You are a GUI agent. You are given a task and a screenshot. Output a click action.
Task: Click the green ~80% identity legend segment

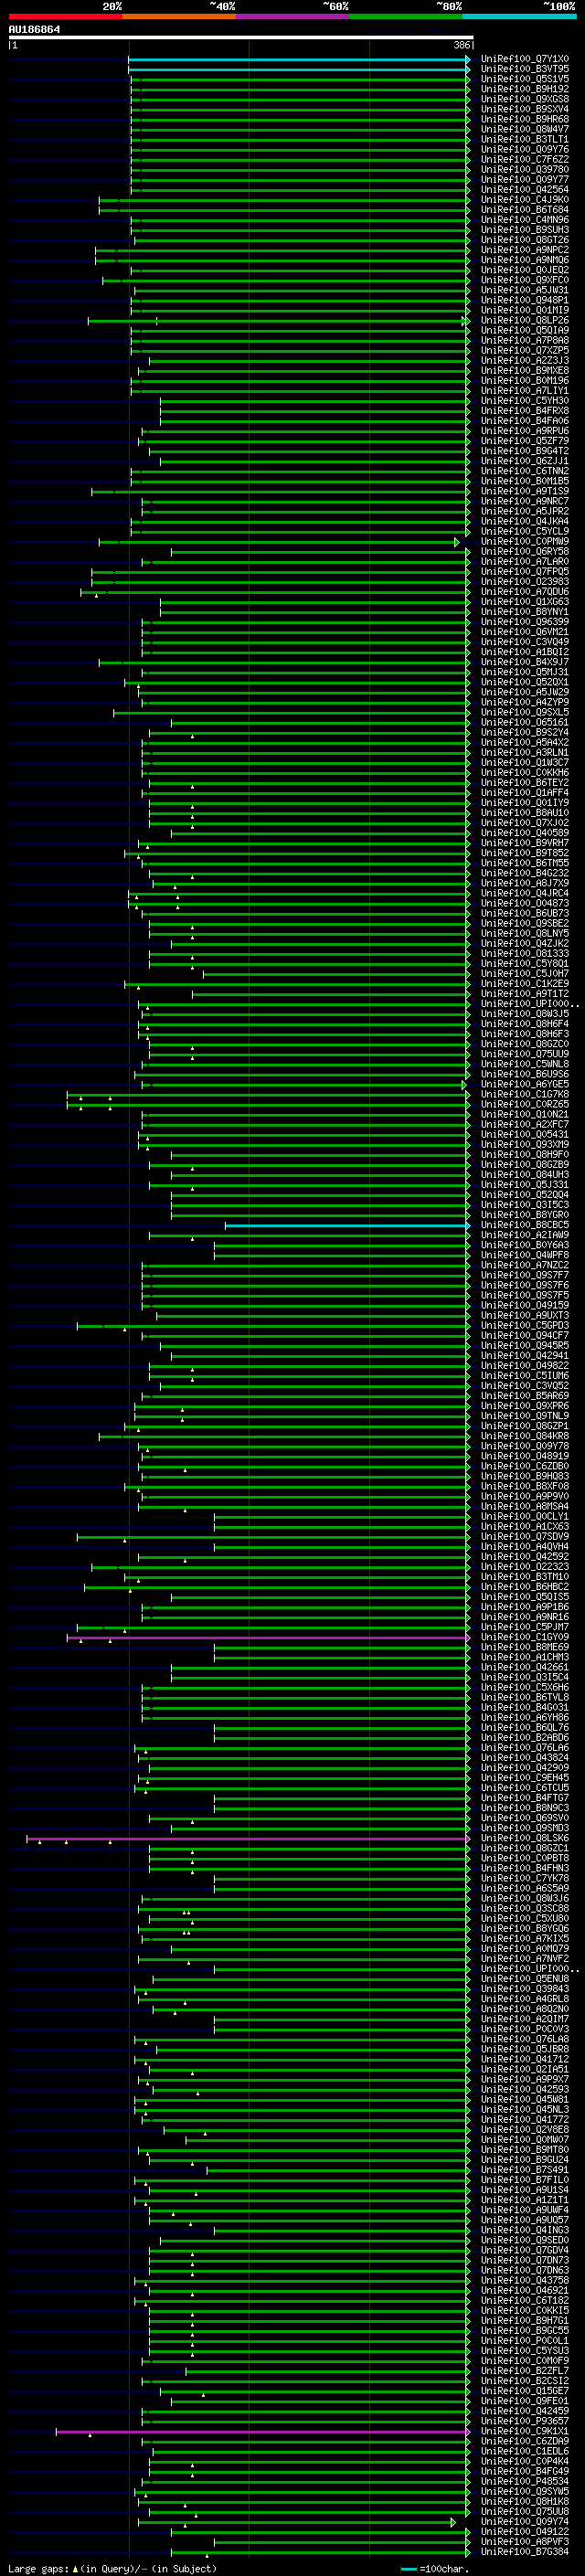(x=406, y=16)
